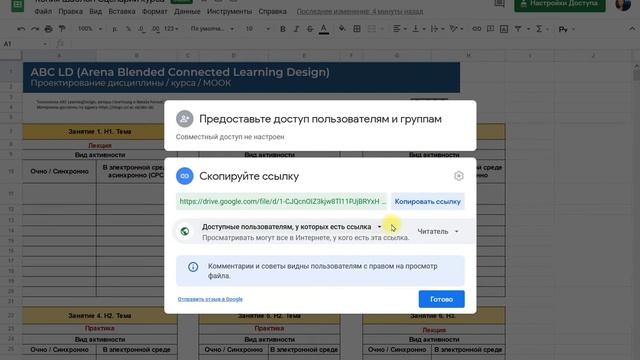Click the Копировать ссылку button
640x360 pixels.
click(427, 202)
